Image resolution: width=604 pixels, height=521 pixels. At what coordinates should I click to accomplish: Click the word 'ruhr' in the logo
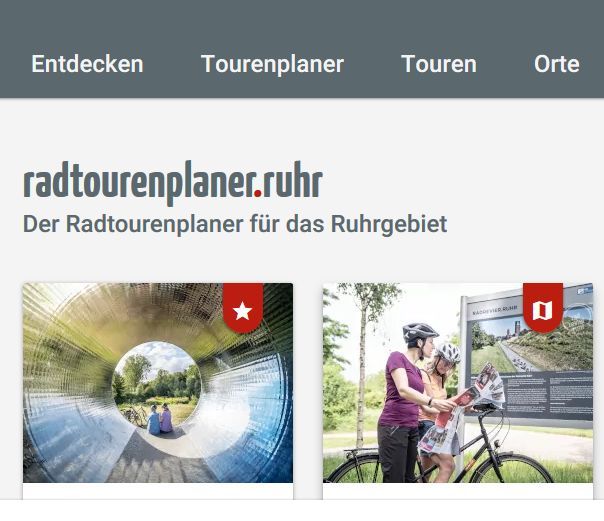292,181
